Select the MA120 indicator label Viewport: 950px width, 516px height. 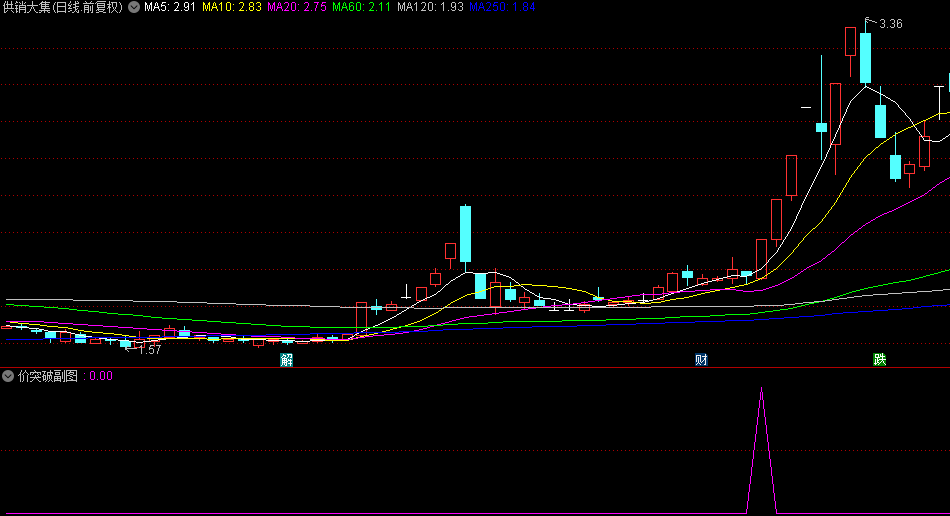[430, 8]
